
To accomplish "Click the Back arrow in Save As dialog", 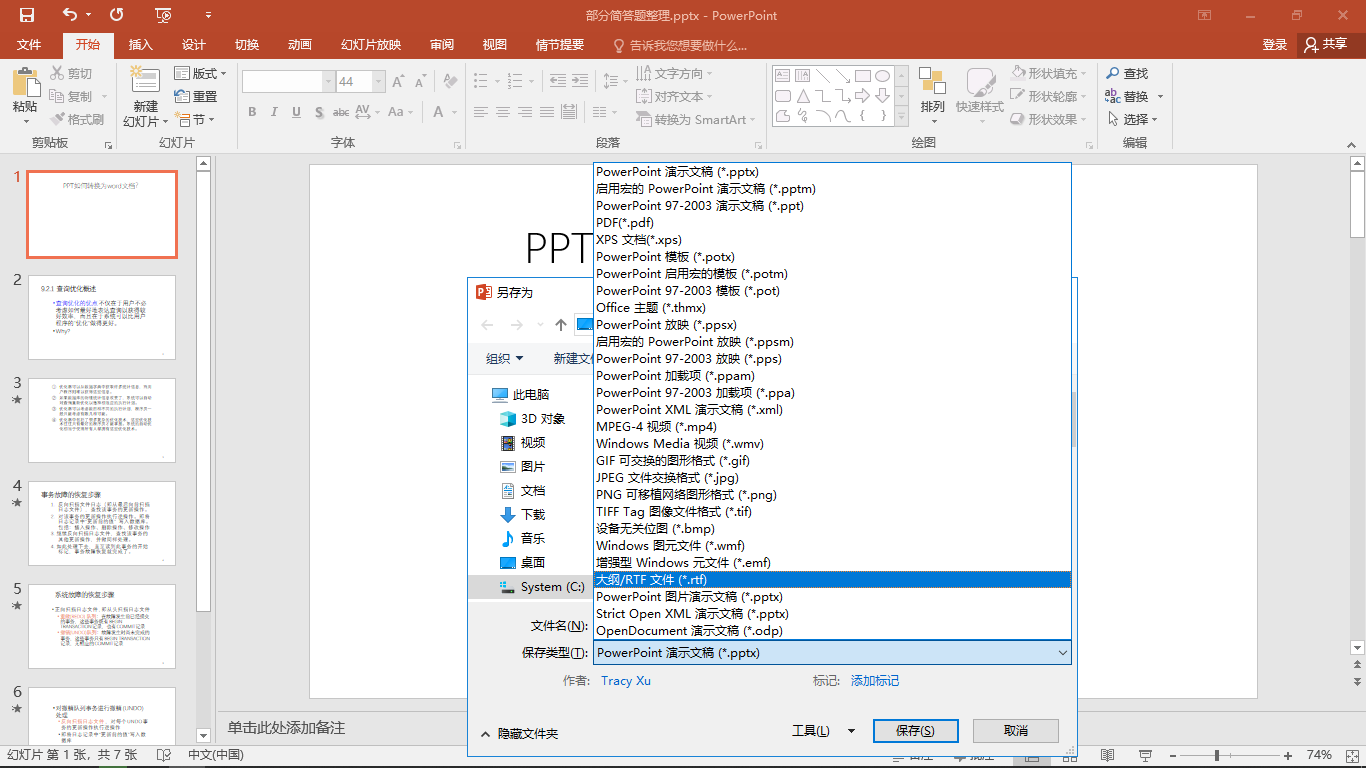I will point(488,325).
